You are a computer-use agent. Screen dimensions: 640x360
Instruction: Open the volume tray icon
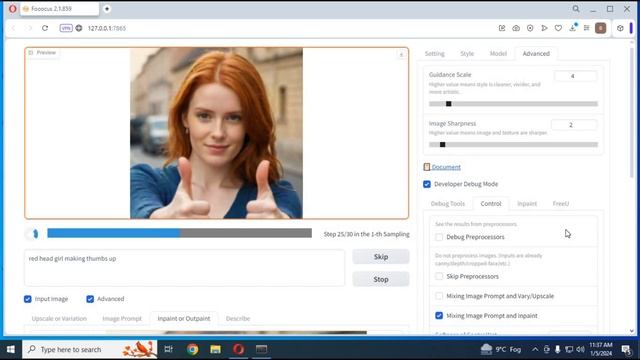coord(580,349)
